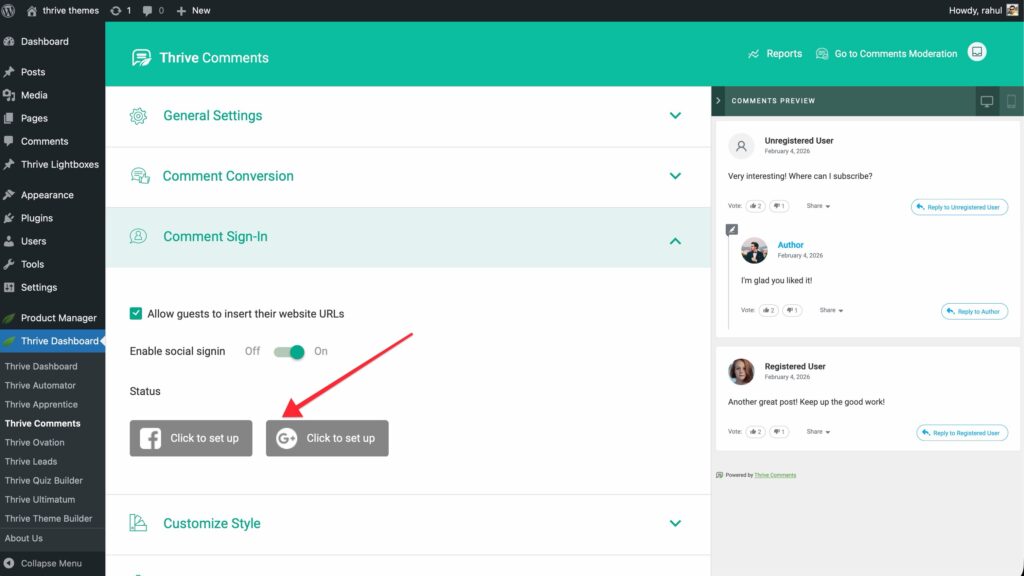
Task: Click Google Click to set up button
Action: coord(327,438)
